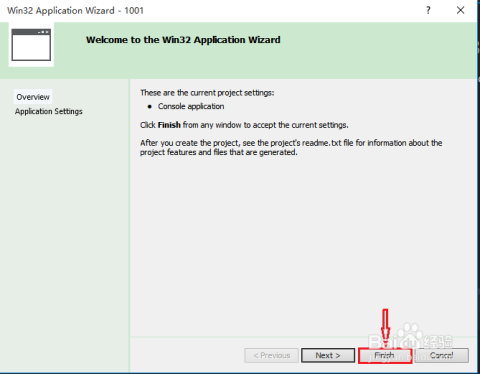Go to the next wizard page

point(328,355)
